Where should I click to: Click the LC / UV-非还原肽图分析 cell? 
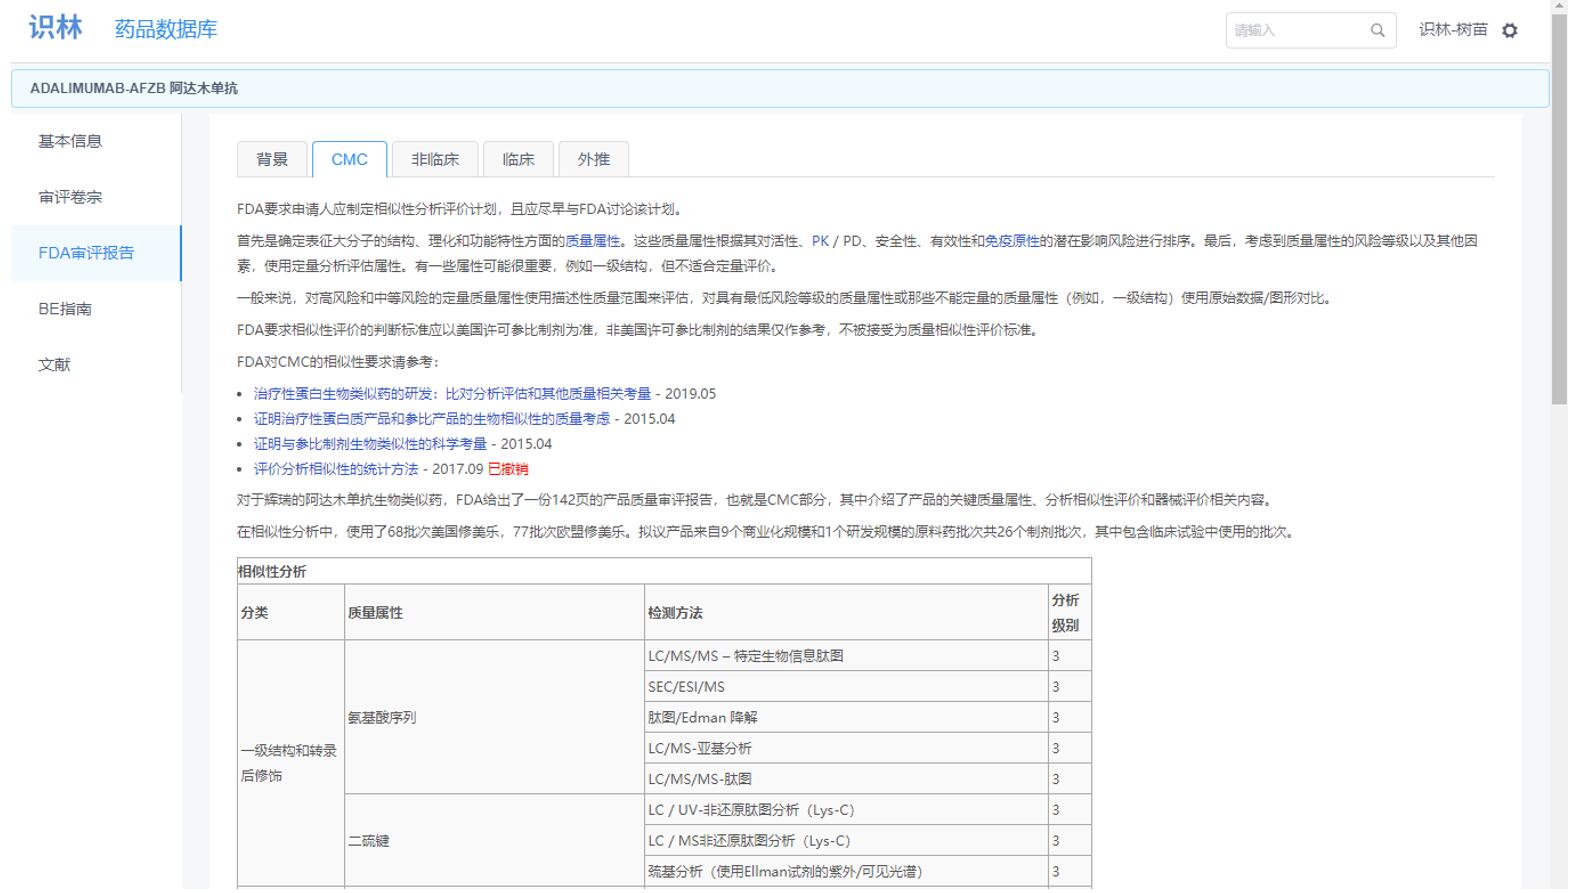click(846, 810)
